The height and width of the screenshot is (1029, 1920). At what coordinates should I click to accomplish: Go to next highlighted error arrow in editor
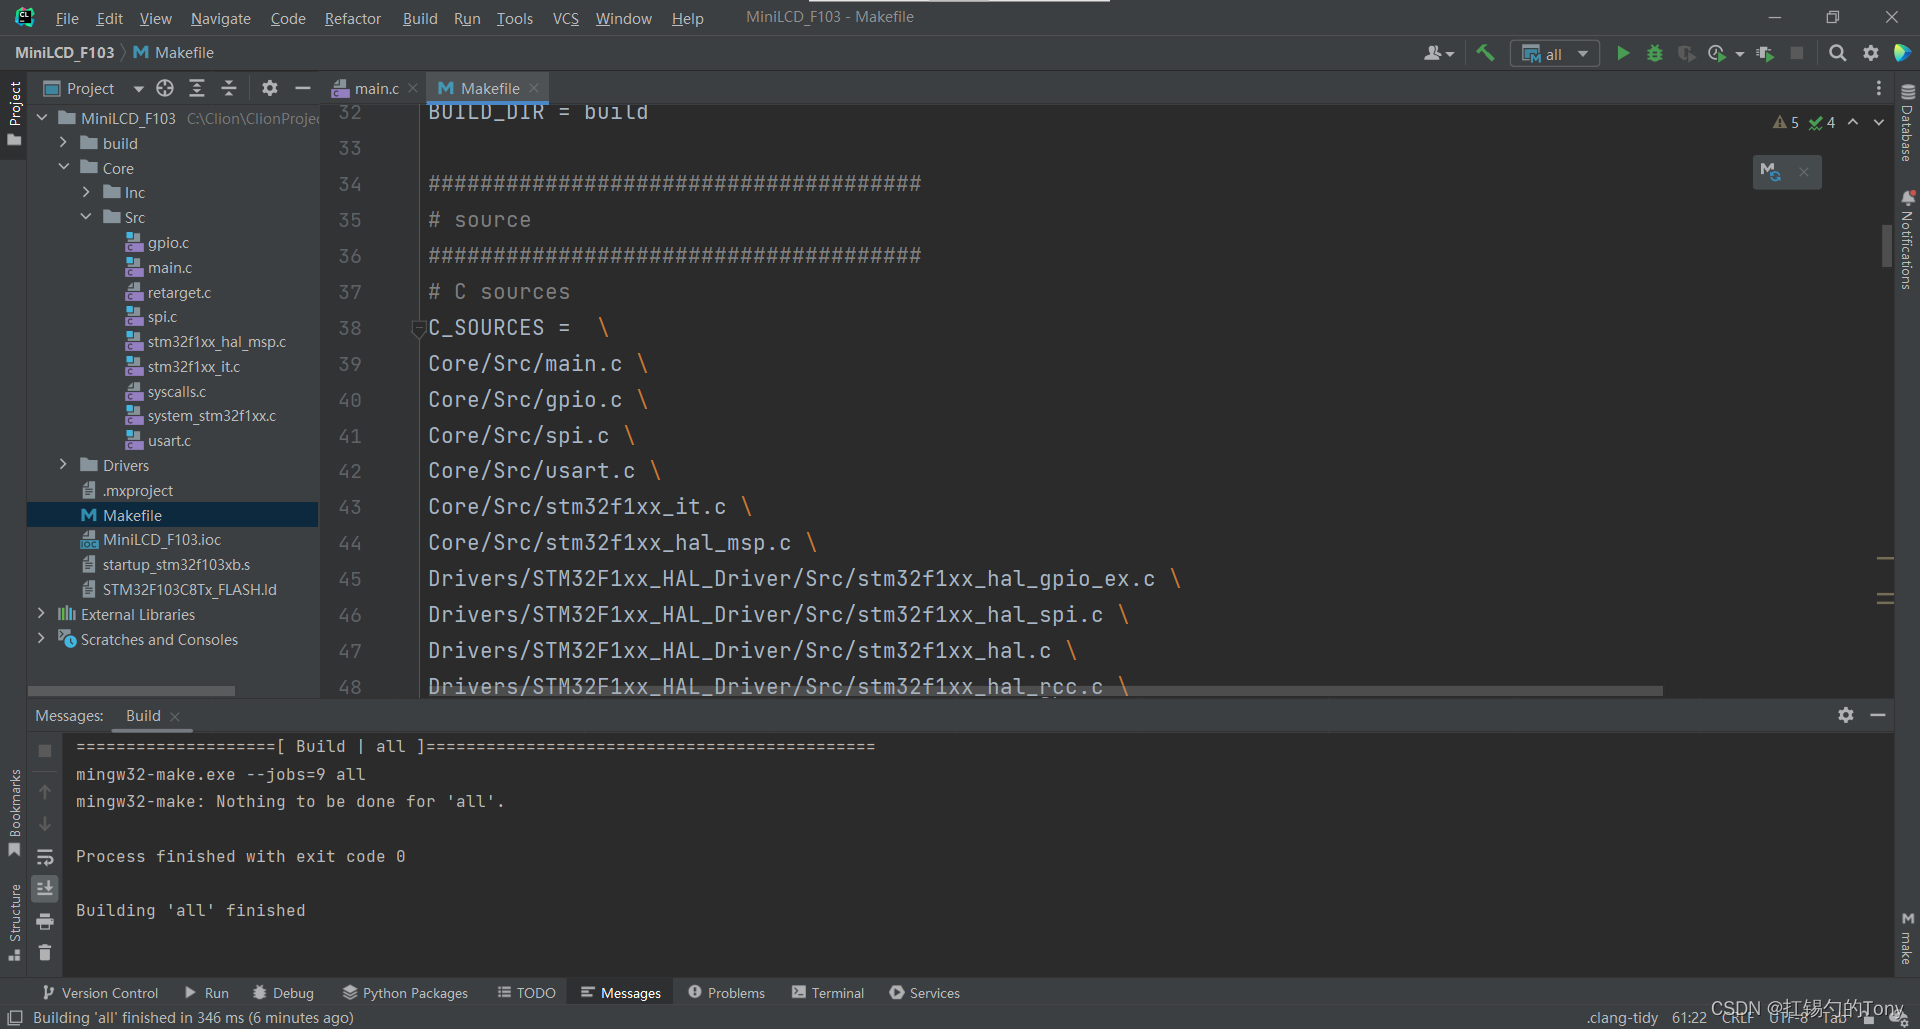[1879, 122]
